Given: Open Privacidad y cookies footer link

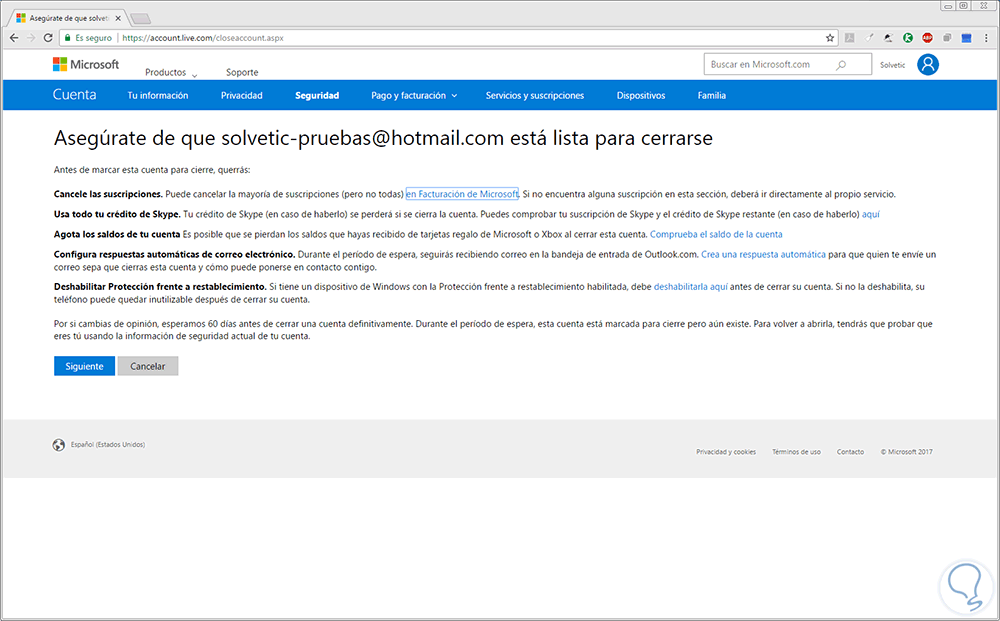Looking at the screenshot, I should point(726,452).
